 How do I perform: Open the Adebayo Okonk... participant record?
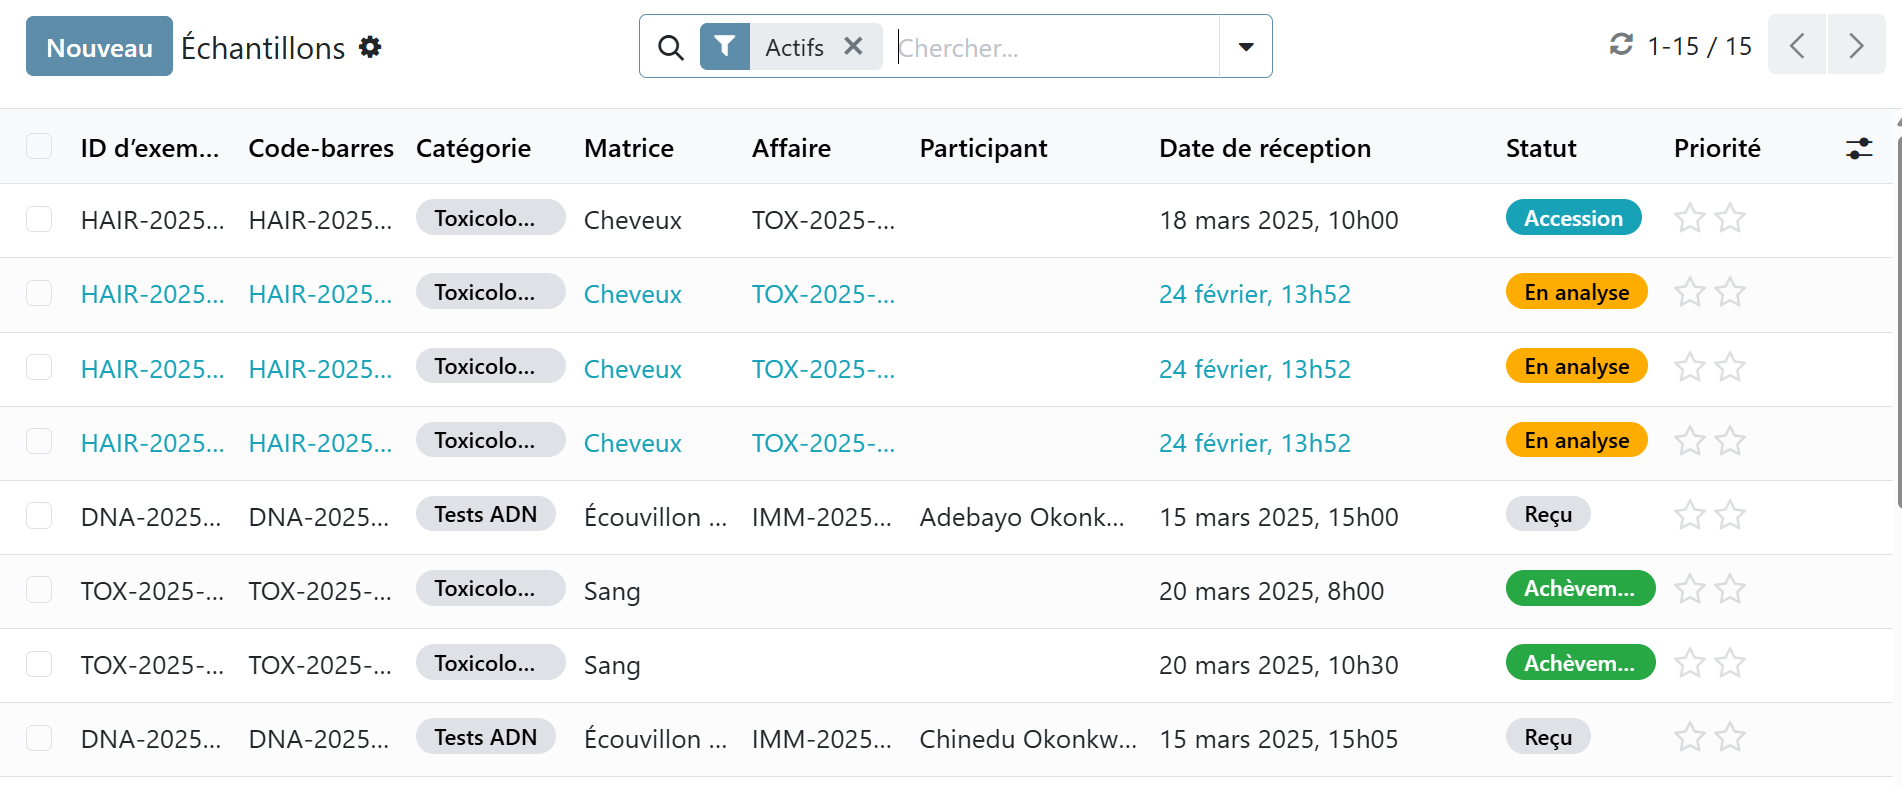(x=1021, y=517)
